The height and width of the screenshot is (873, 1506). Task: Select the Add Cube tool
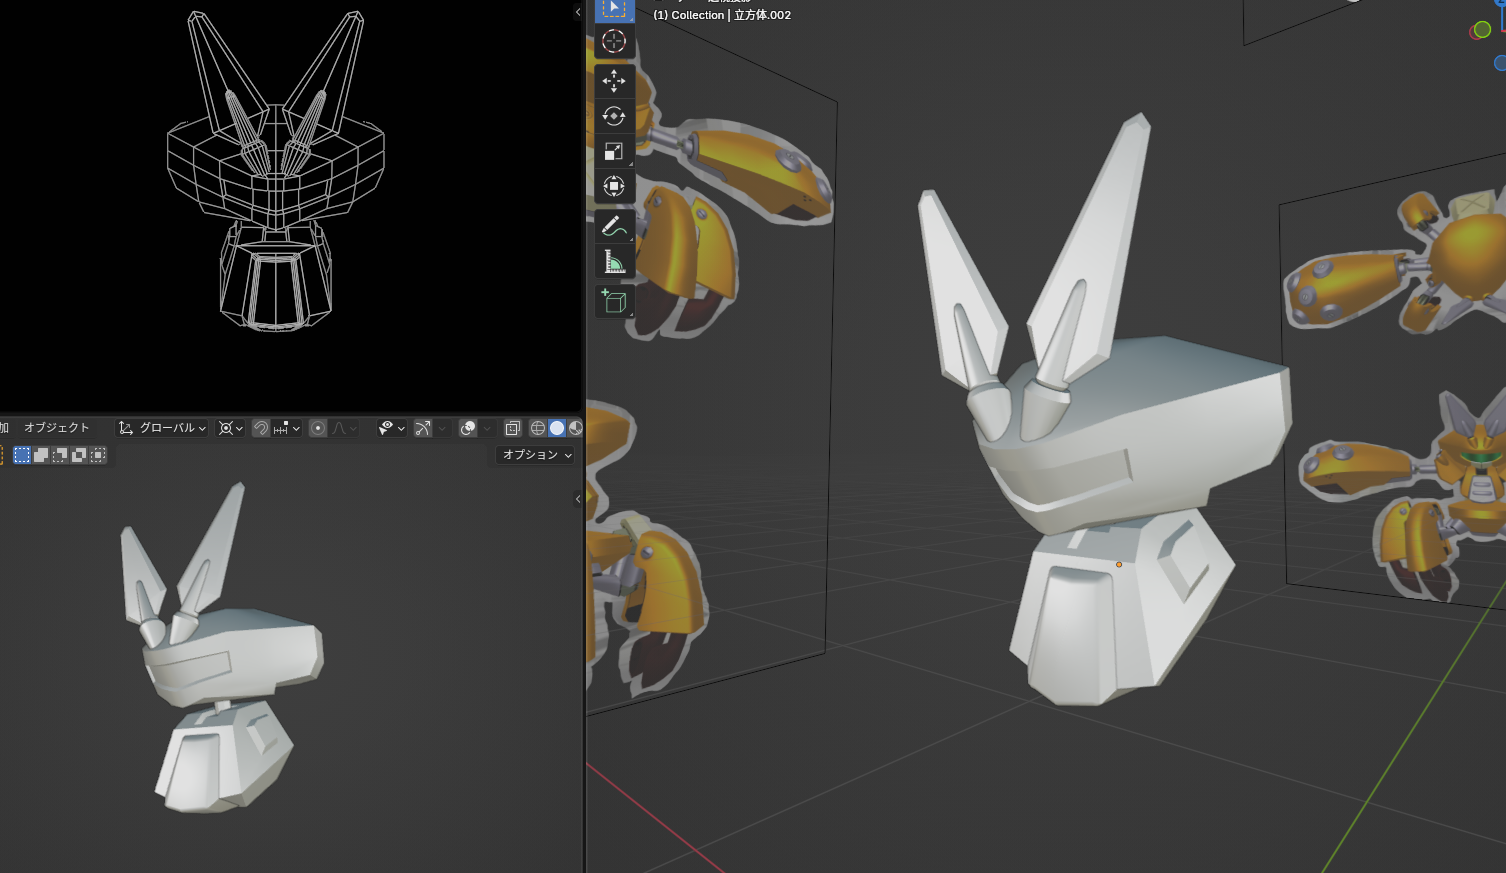pos(614,301)
